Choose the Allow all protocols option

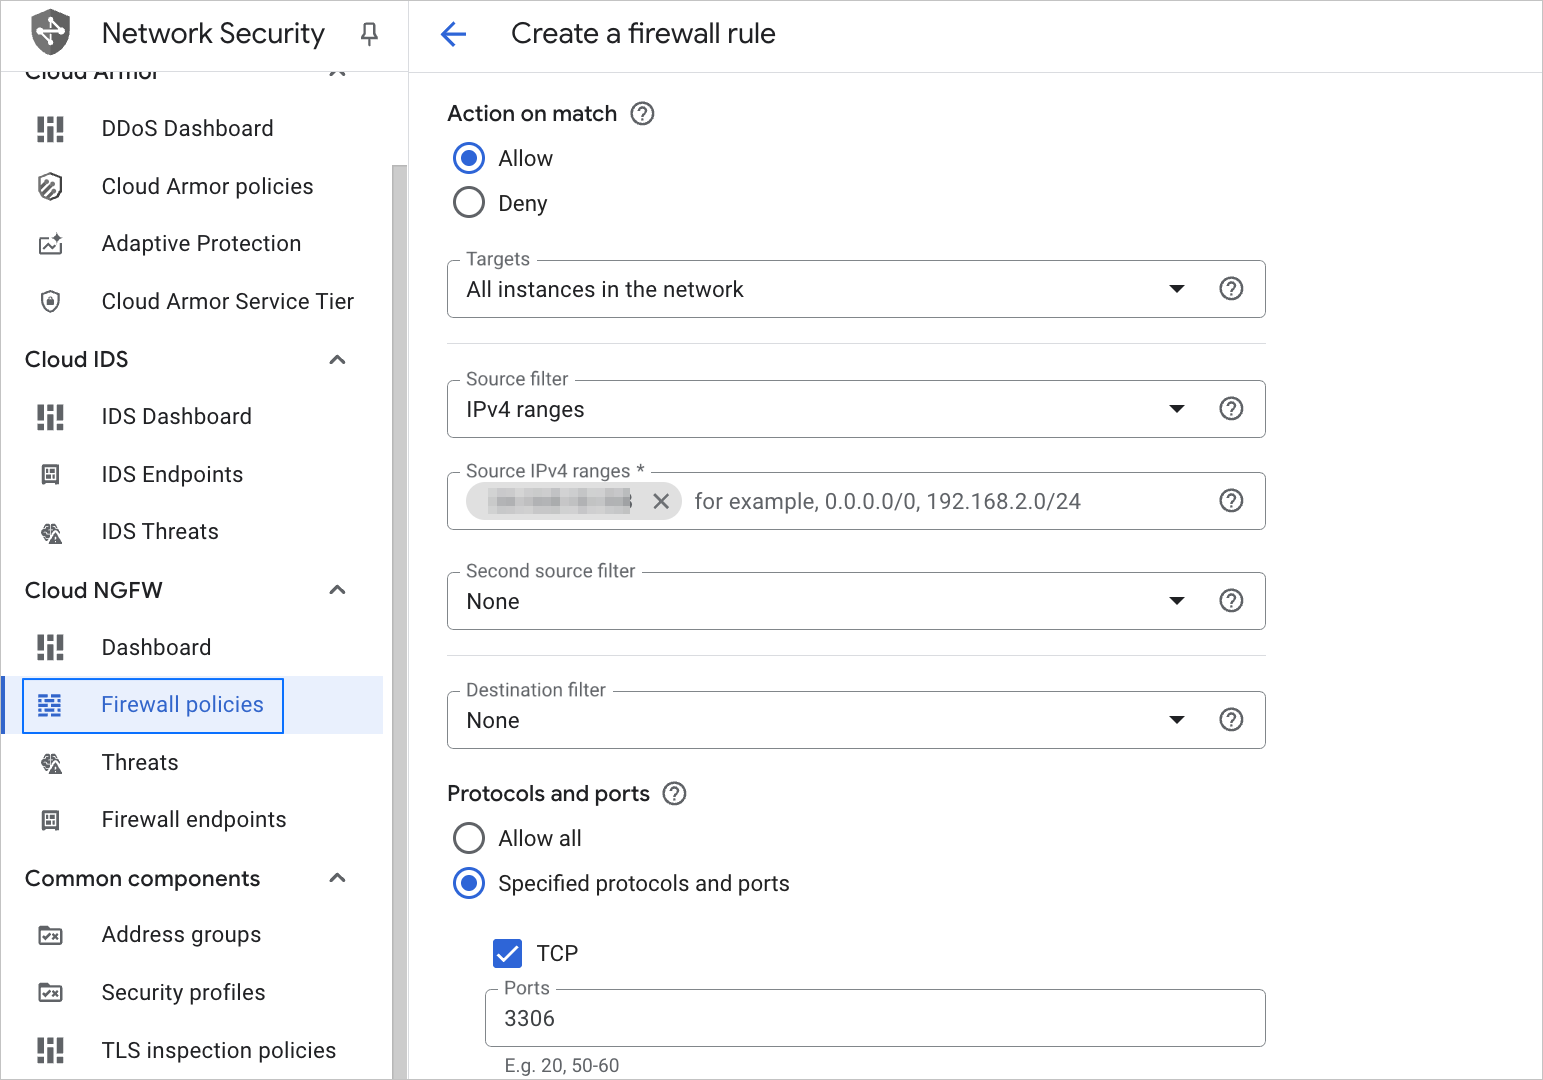pos(469,838)
